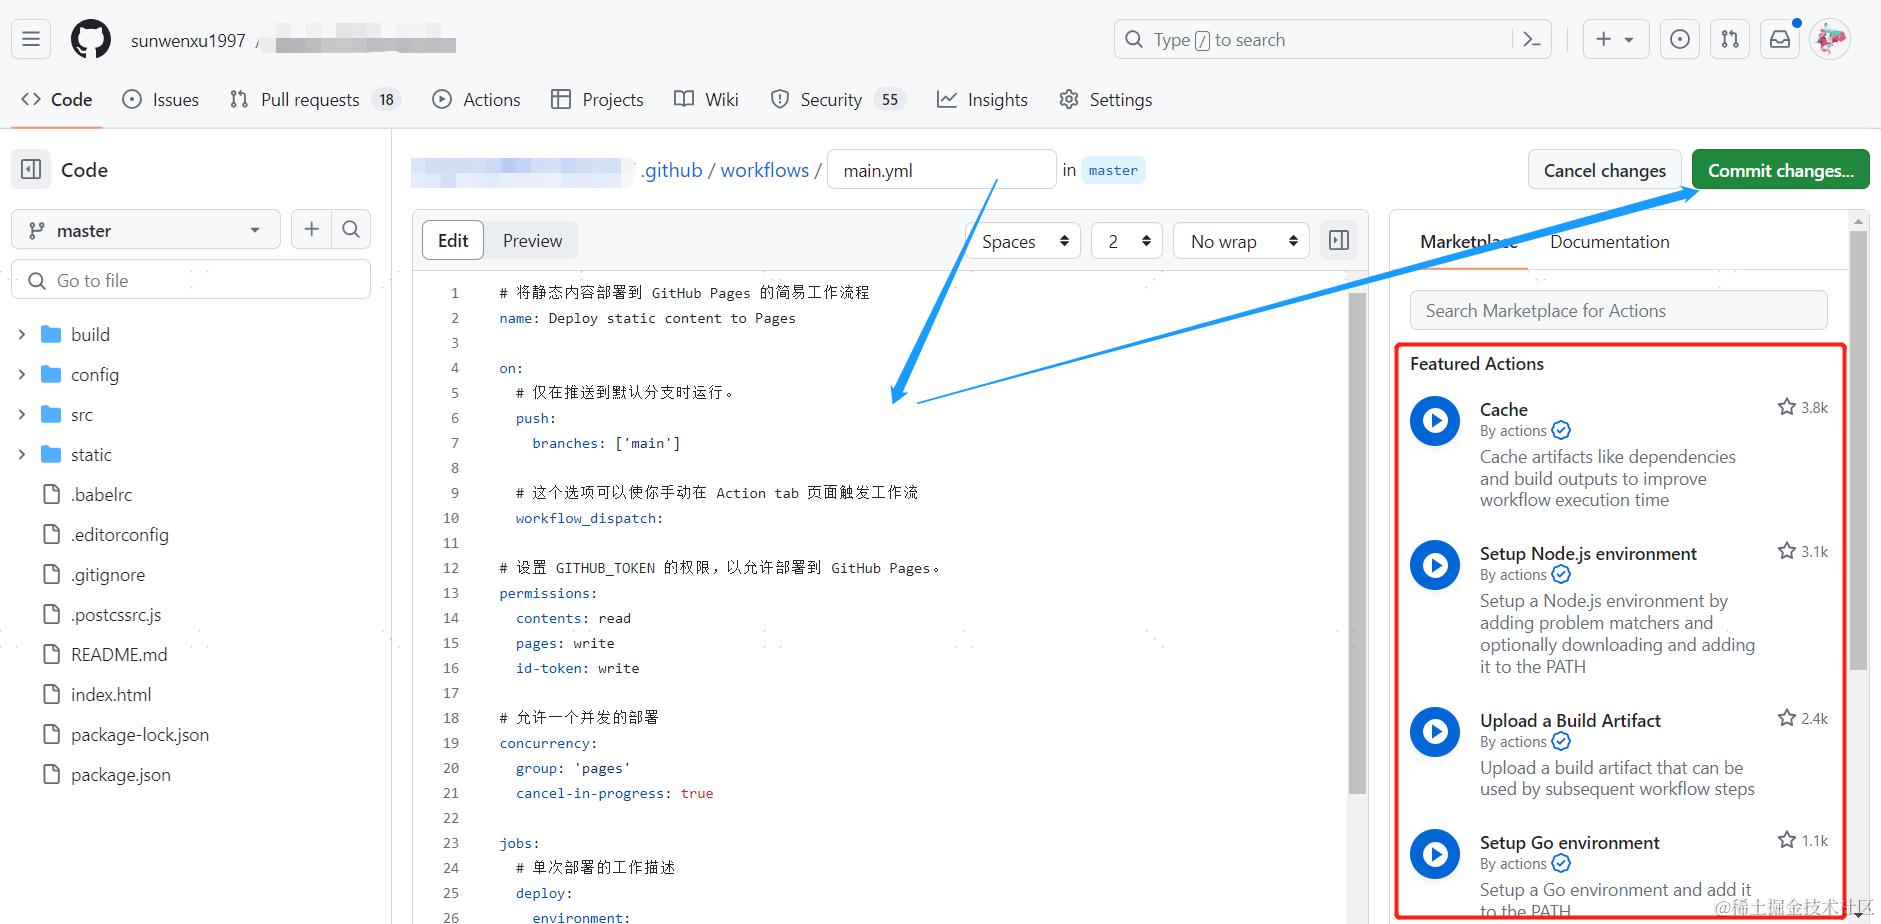Switch editor to Edit mode
The width and height of the screenshot is (1881, 924).
tap(453, 241)
